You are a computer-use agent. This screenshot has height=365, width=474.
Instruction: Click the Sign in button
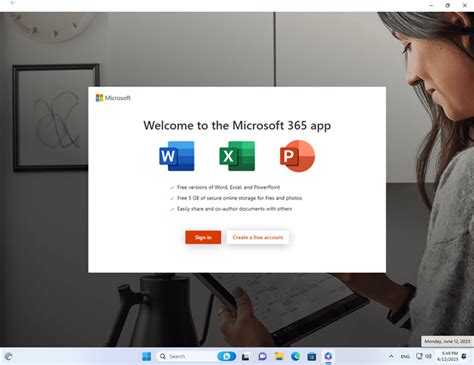[x=203, y=237]
